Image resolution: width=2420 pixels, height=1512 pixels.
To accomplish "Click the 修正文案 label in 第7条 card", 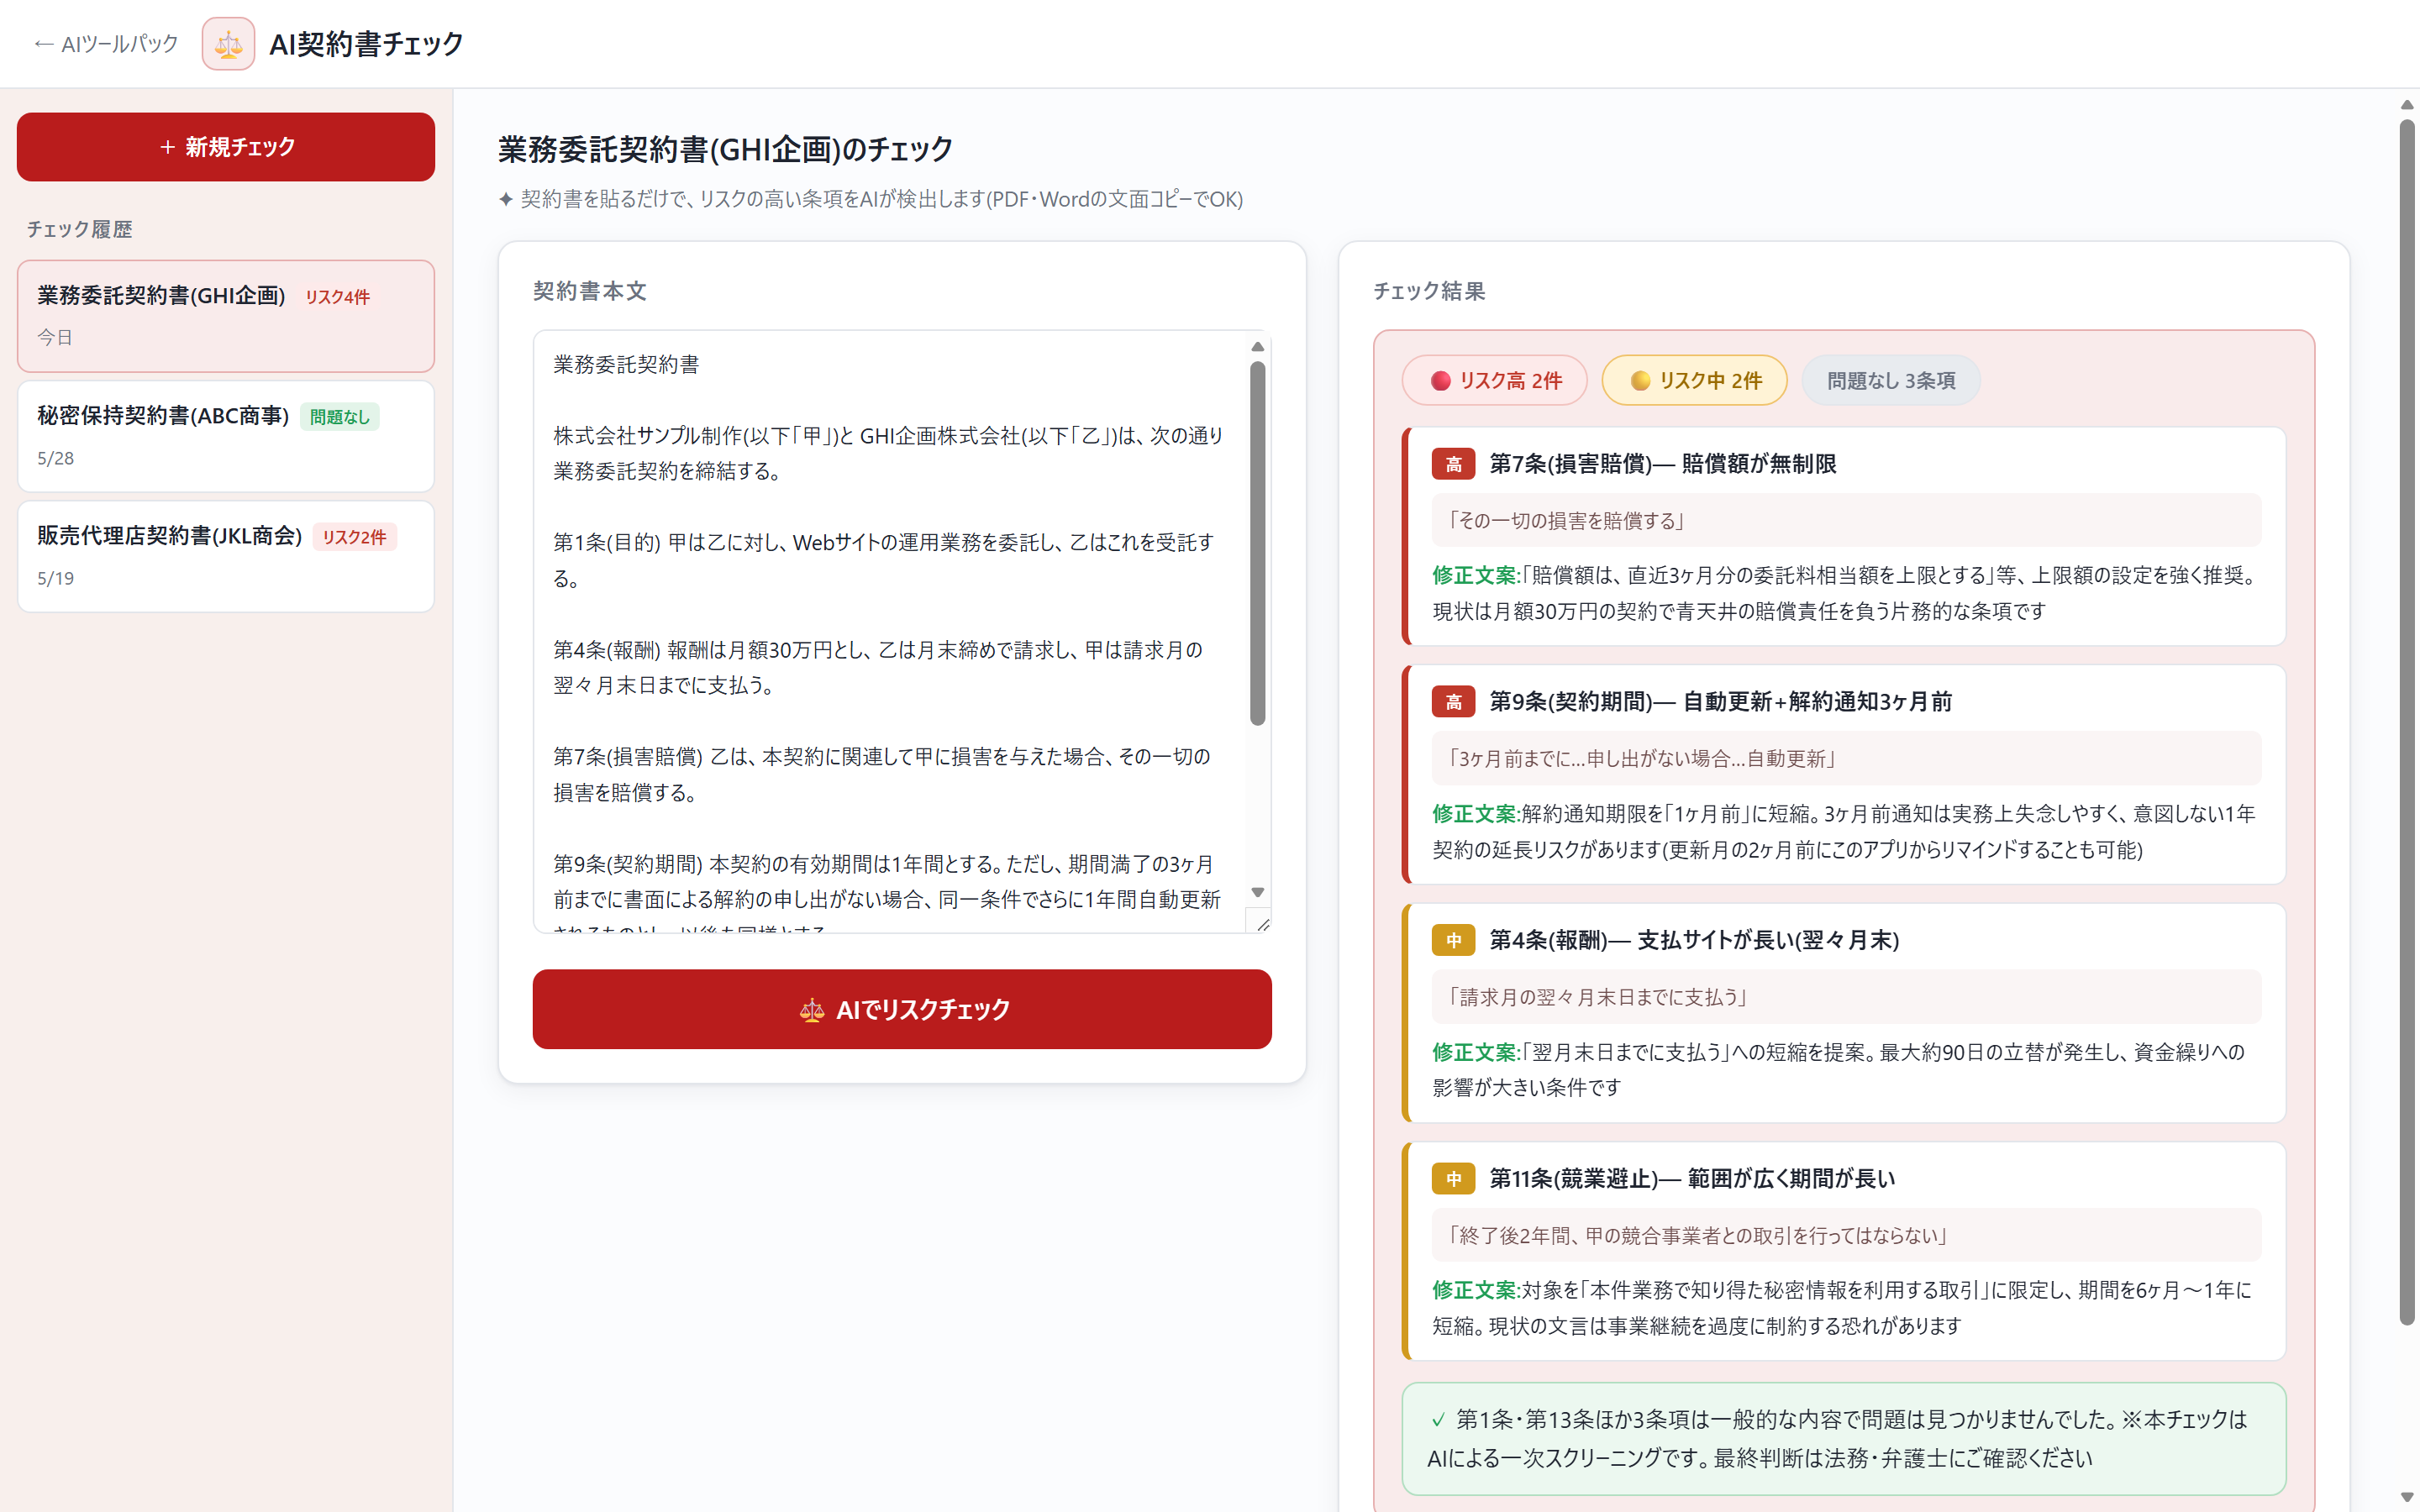I will pyautogui.click(x=1475, y=575).
